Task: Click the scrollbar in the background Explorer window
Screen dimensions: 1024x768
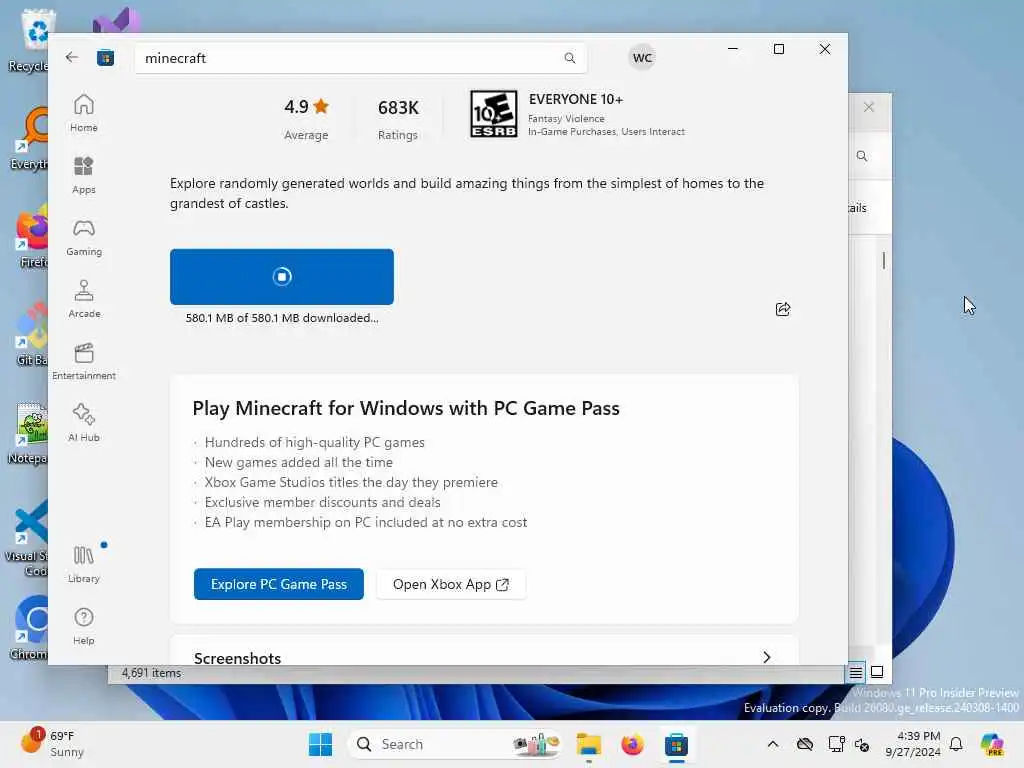Action: 884,261
